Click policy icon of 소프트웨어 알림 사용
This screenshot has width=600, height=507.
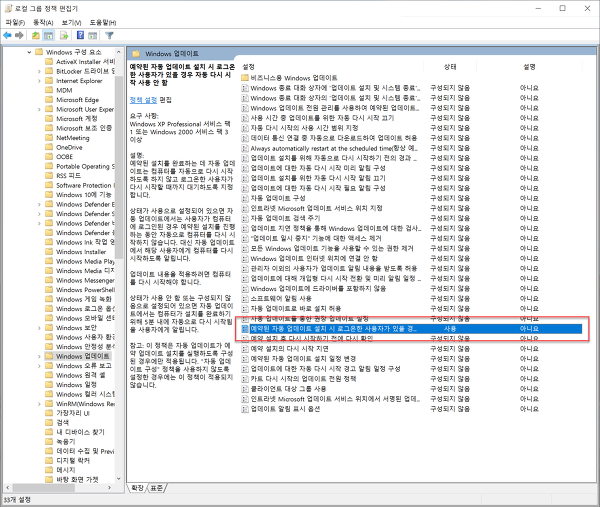[245, 298]
